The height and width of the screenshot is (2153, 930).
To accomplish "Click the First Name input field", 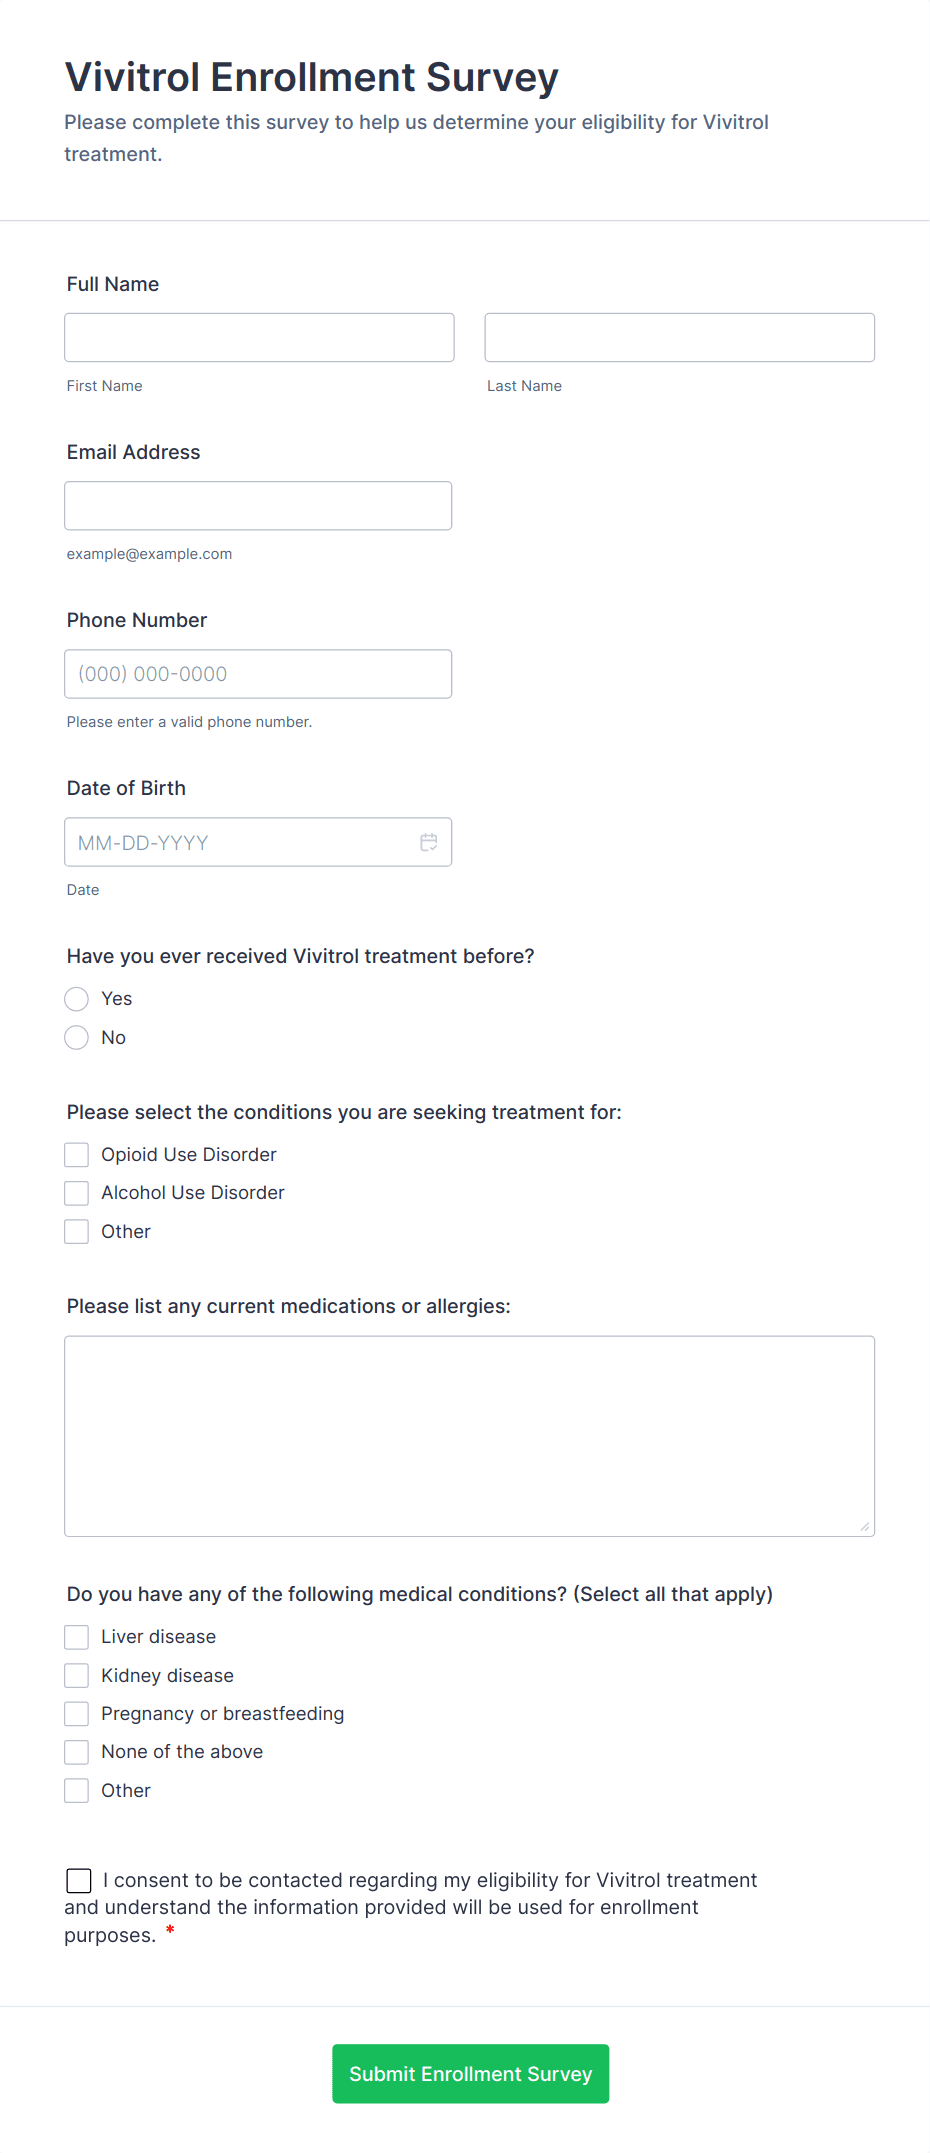I will [258, 337].
